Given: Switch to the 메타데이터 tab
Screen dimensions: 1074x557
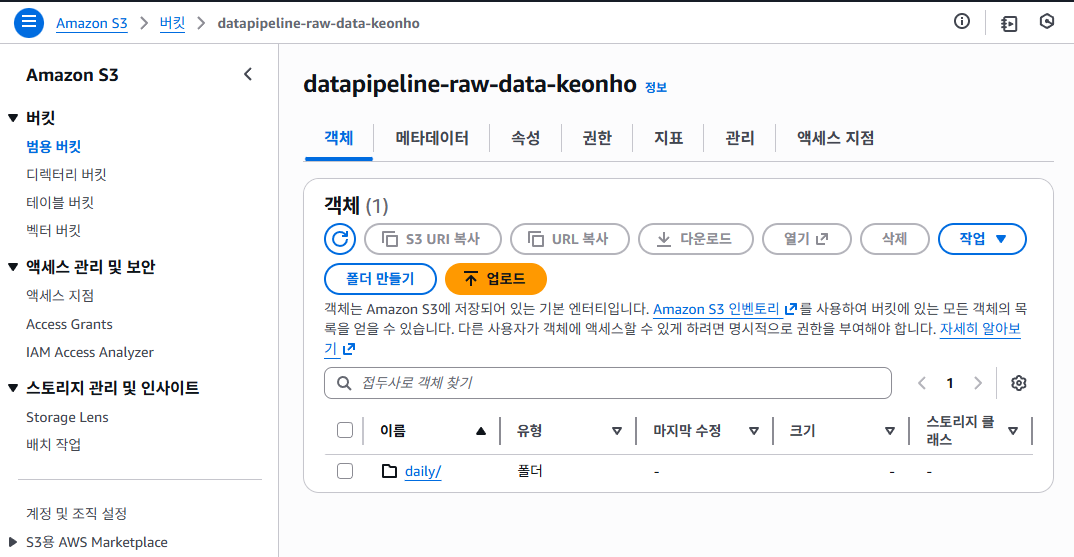Looking at the screenshot, I should click(432, 138).
